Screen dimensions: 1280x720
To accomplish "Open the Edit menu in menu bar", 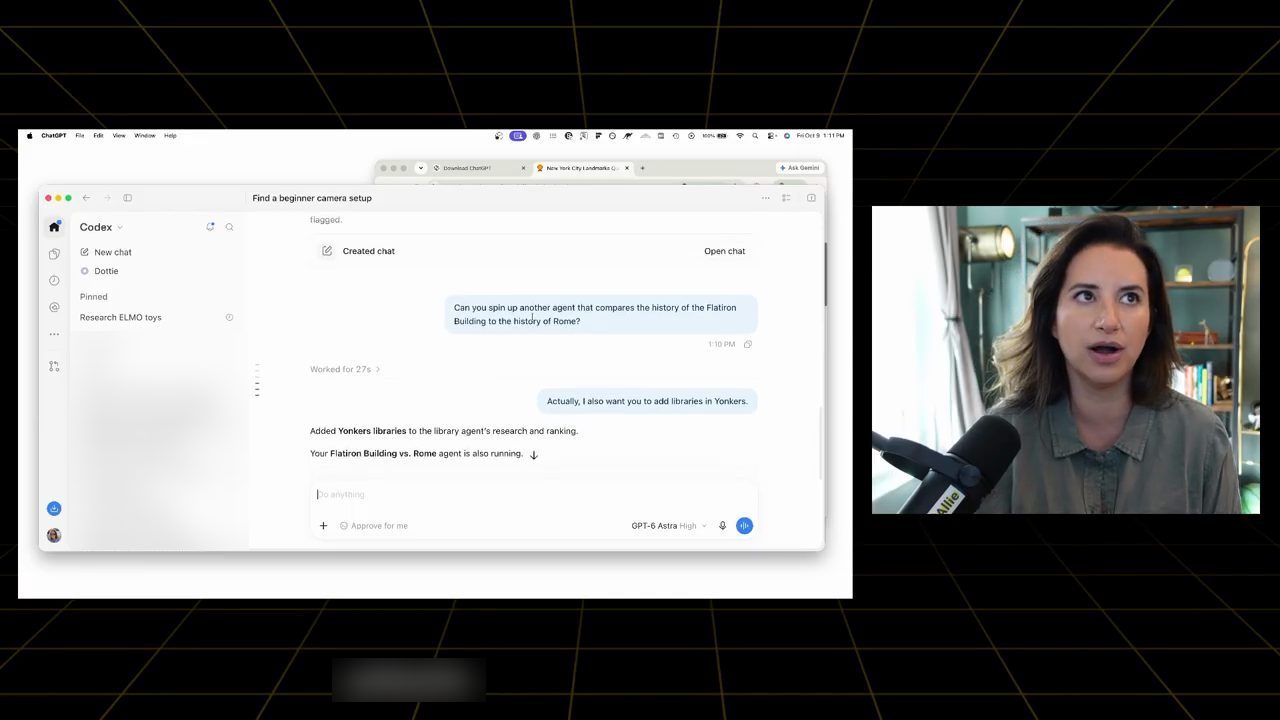I will (98, 135).
